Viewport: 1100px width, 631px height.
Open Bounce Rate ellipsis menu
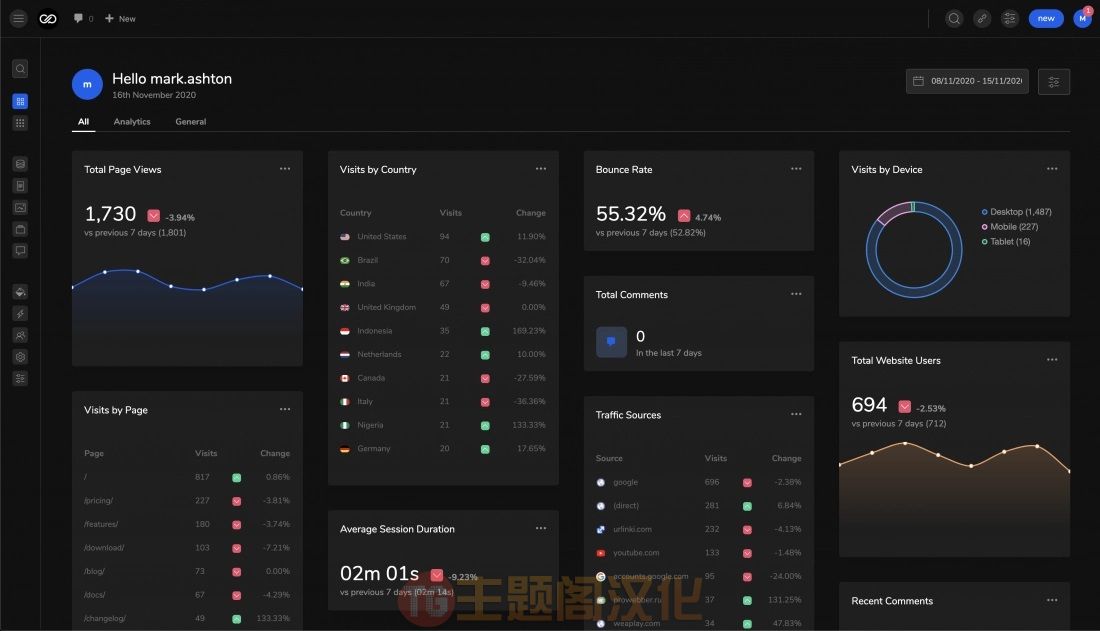coord(796,169)
